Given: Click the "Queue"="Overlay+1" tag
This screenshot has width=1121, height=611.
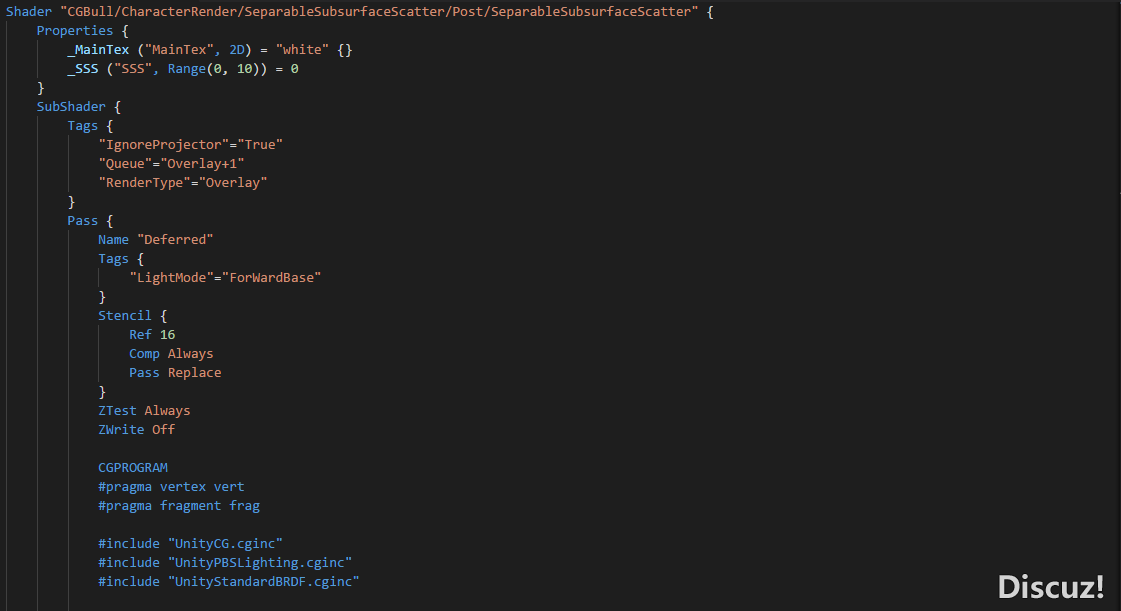Looking at the screenshot, I should 171,164.
